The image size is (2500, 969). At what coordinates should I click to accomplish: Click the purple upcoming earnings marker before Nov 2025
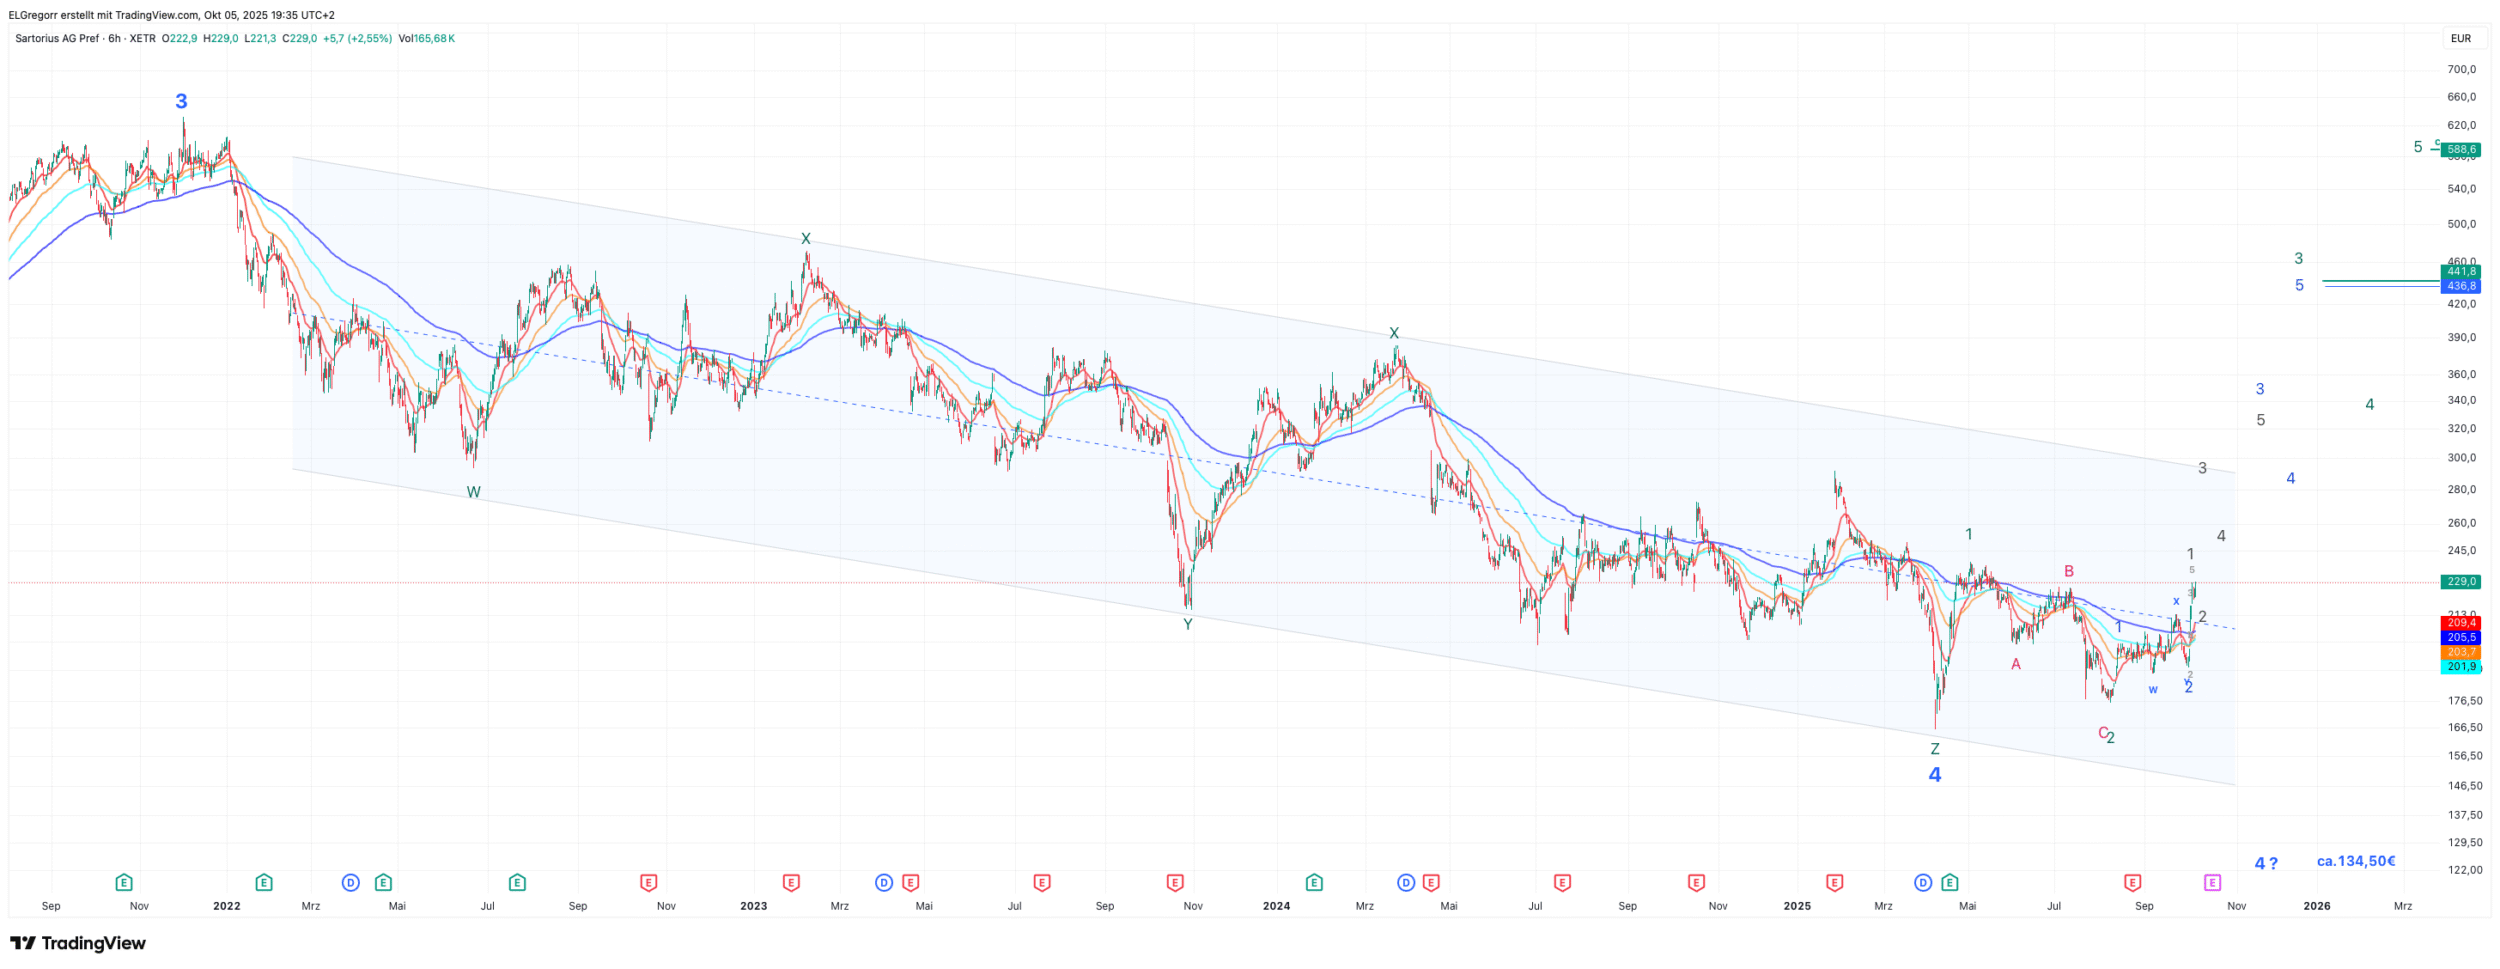pyautogui.click(x=2211, y=882)
